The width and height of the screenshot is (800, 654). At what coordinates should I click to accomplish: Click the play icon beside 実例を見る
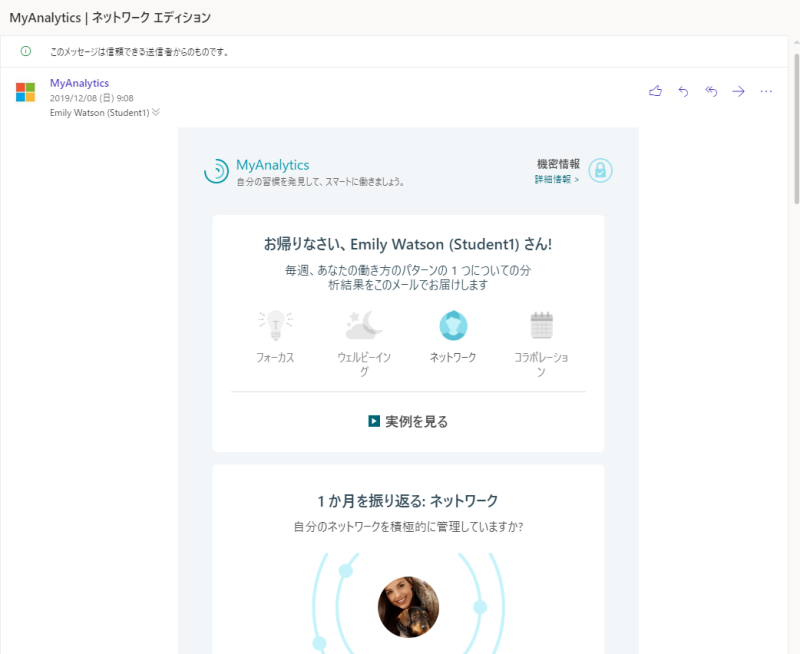click(374, 421)
